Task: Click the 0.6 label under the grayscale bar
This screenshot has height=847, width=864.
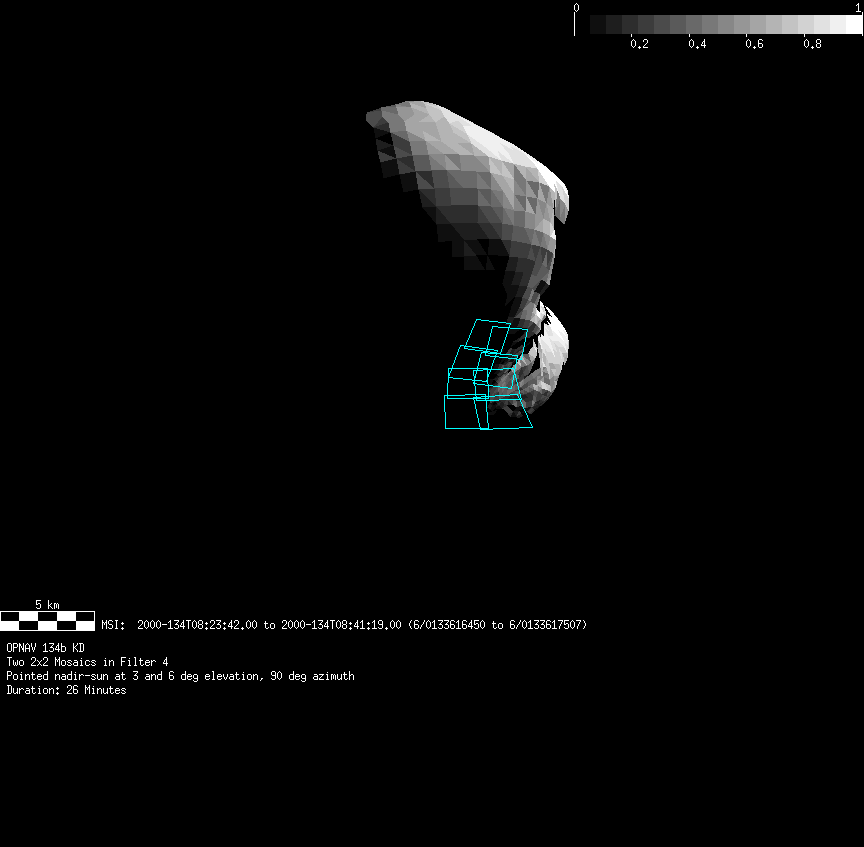Action: coord(755,44)
